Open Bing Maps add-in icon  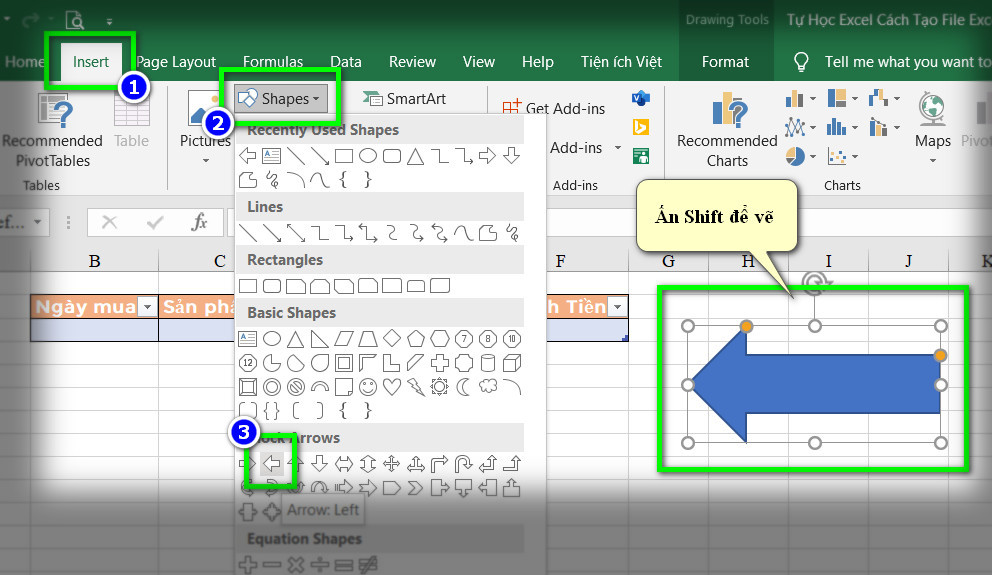click(x=641, y=127)
